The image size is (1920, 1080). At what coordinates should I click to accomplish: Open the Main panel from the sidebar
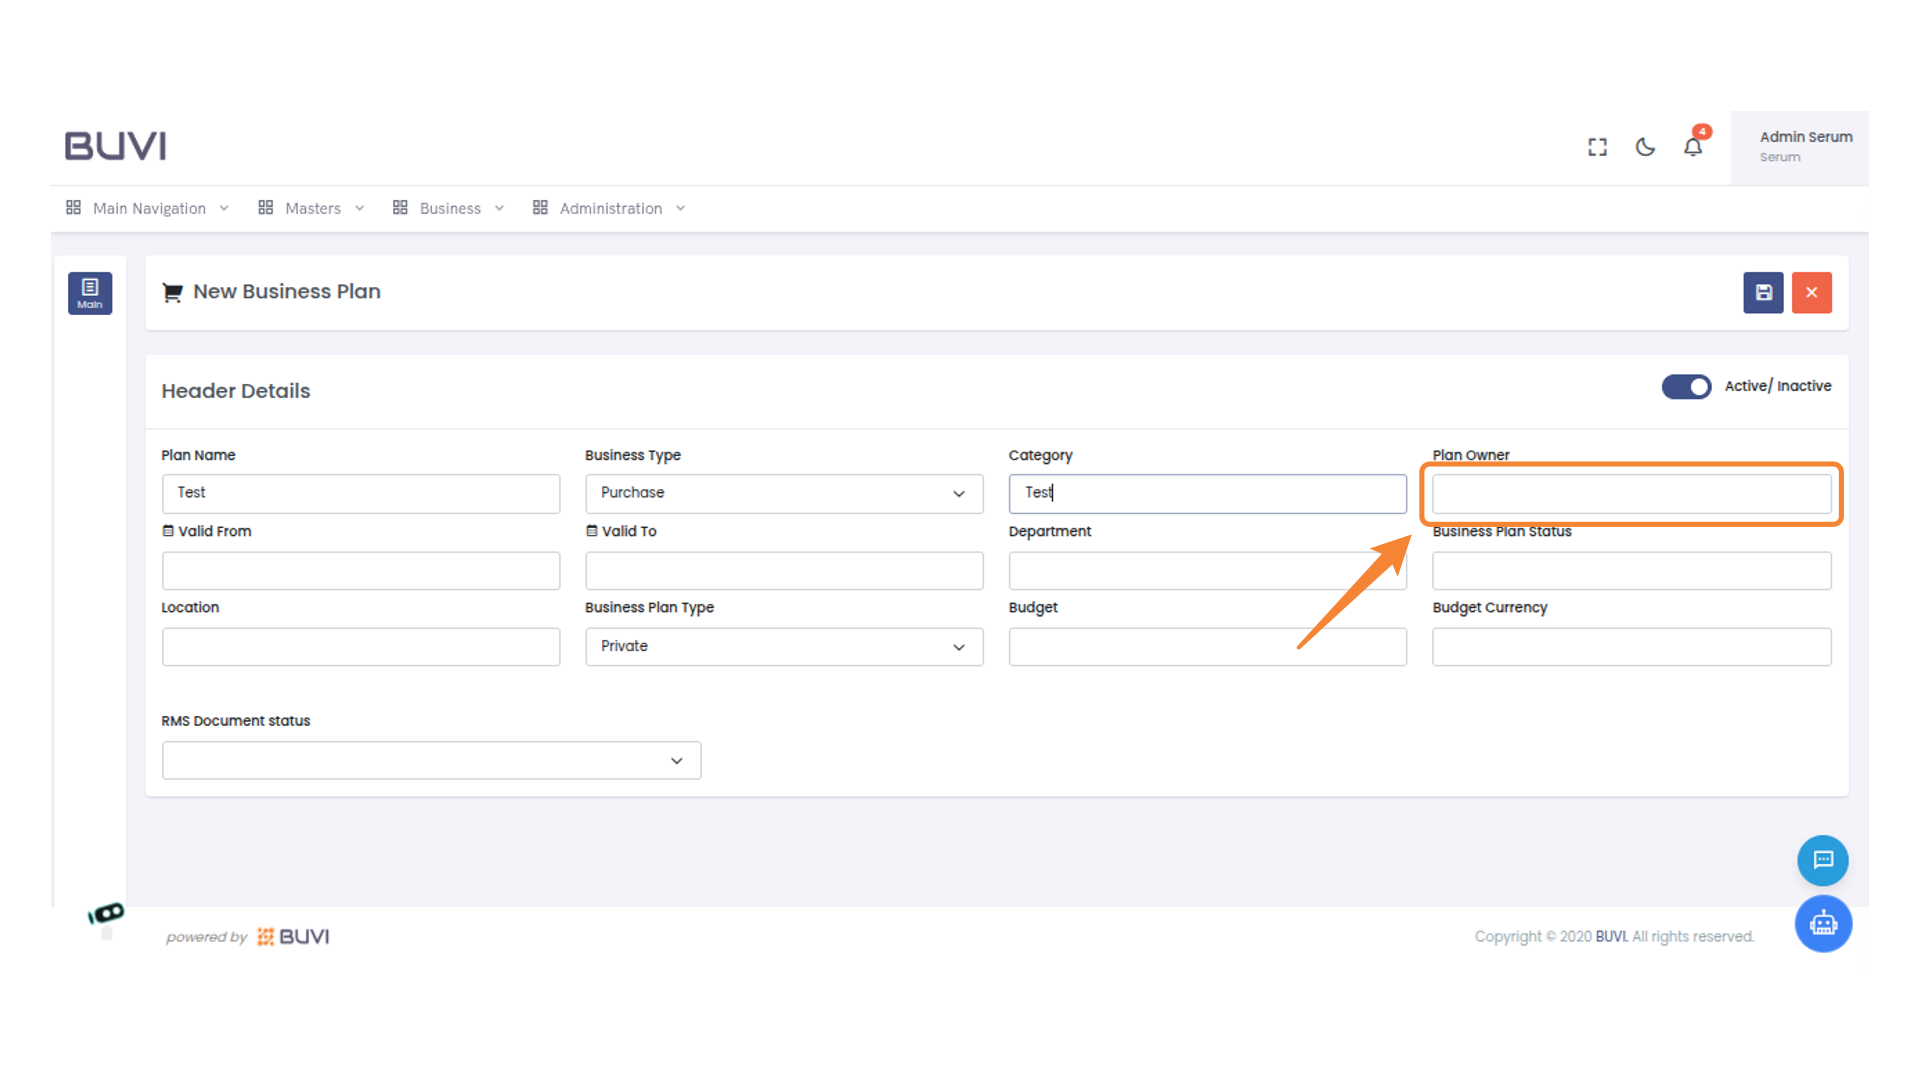click(90, 292)
